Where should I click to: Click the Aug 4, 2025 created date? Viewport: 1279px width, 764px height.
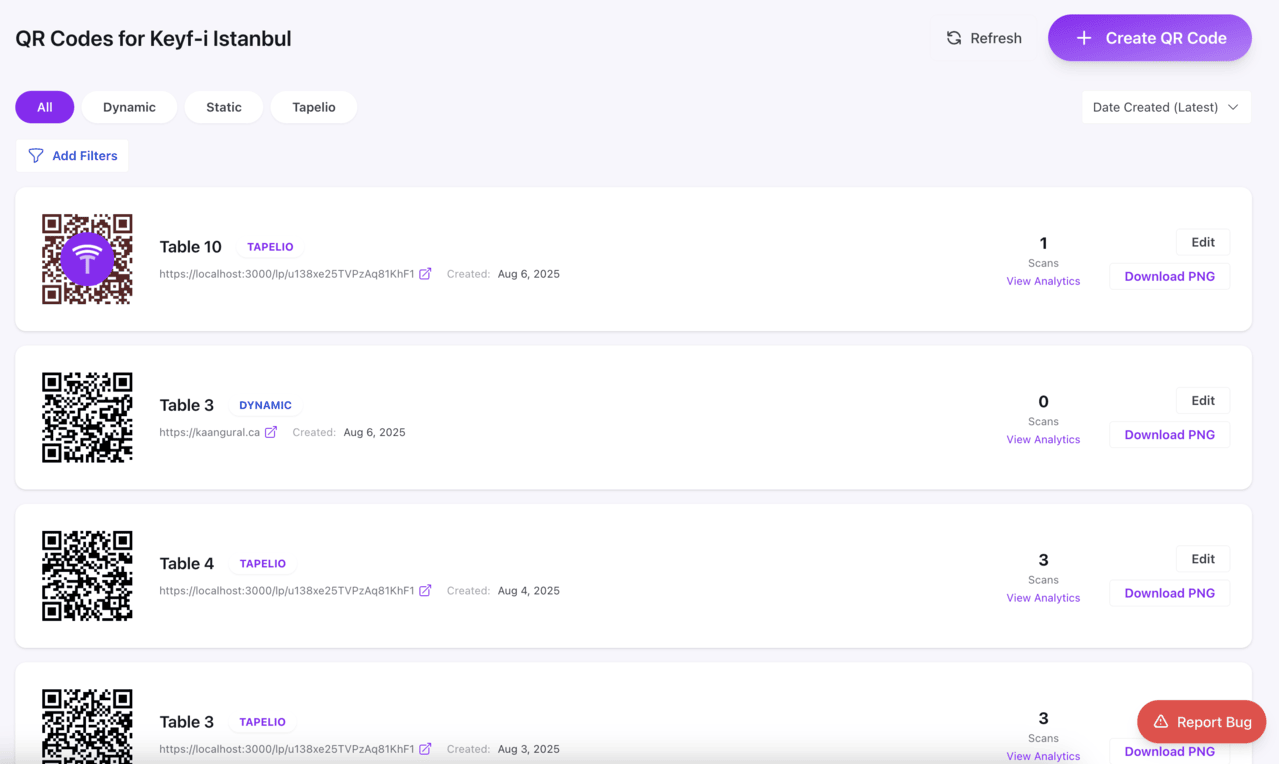[x=529, y=590]
